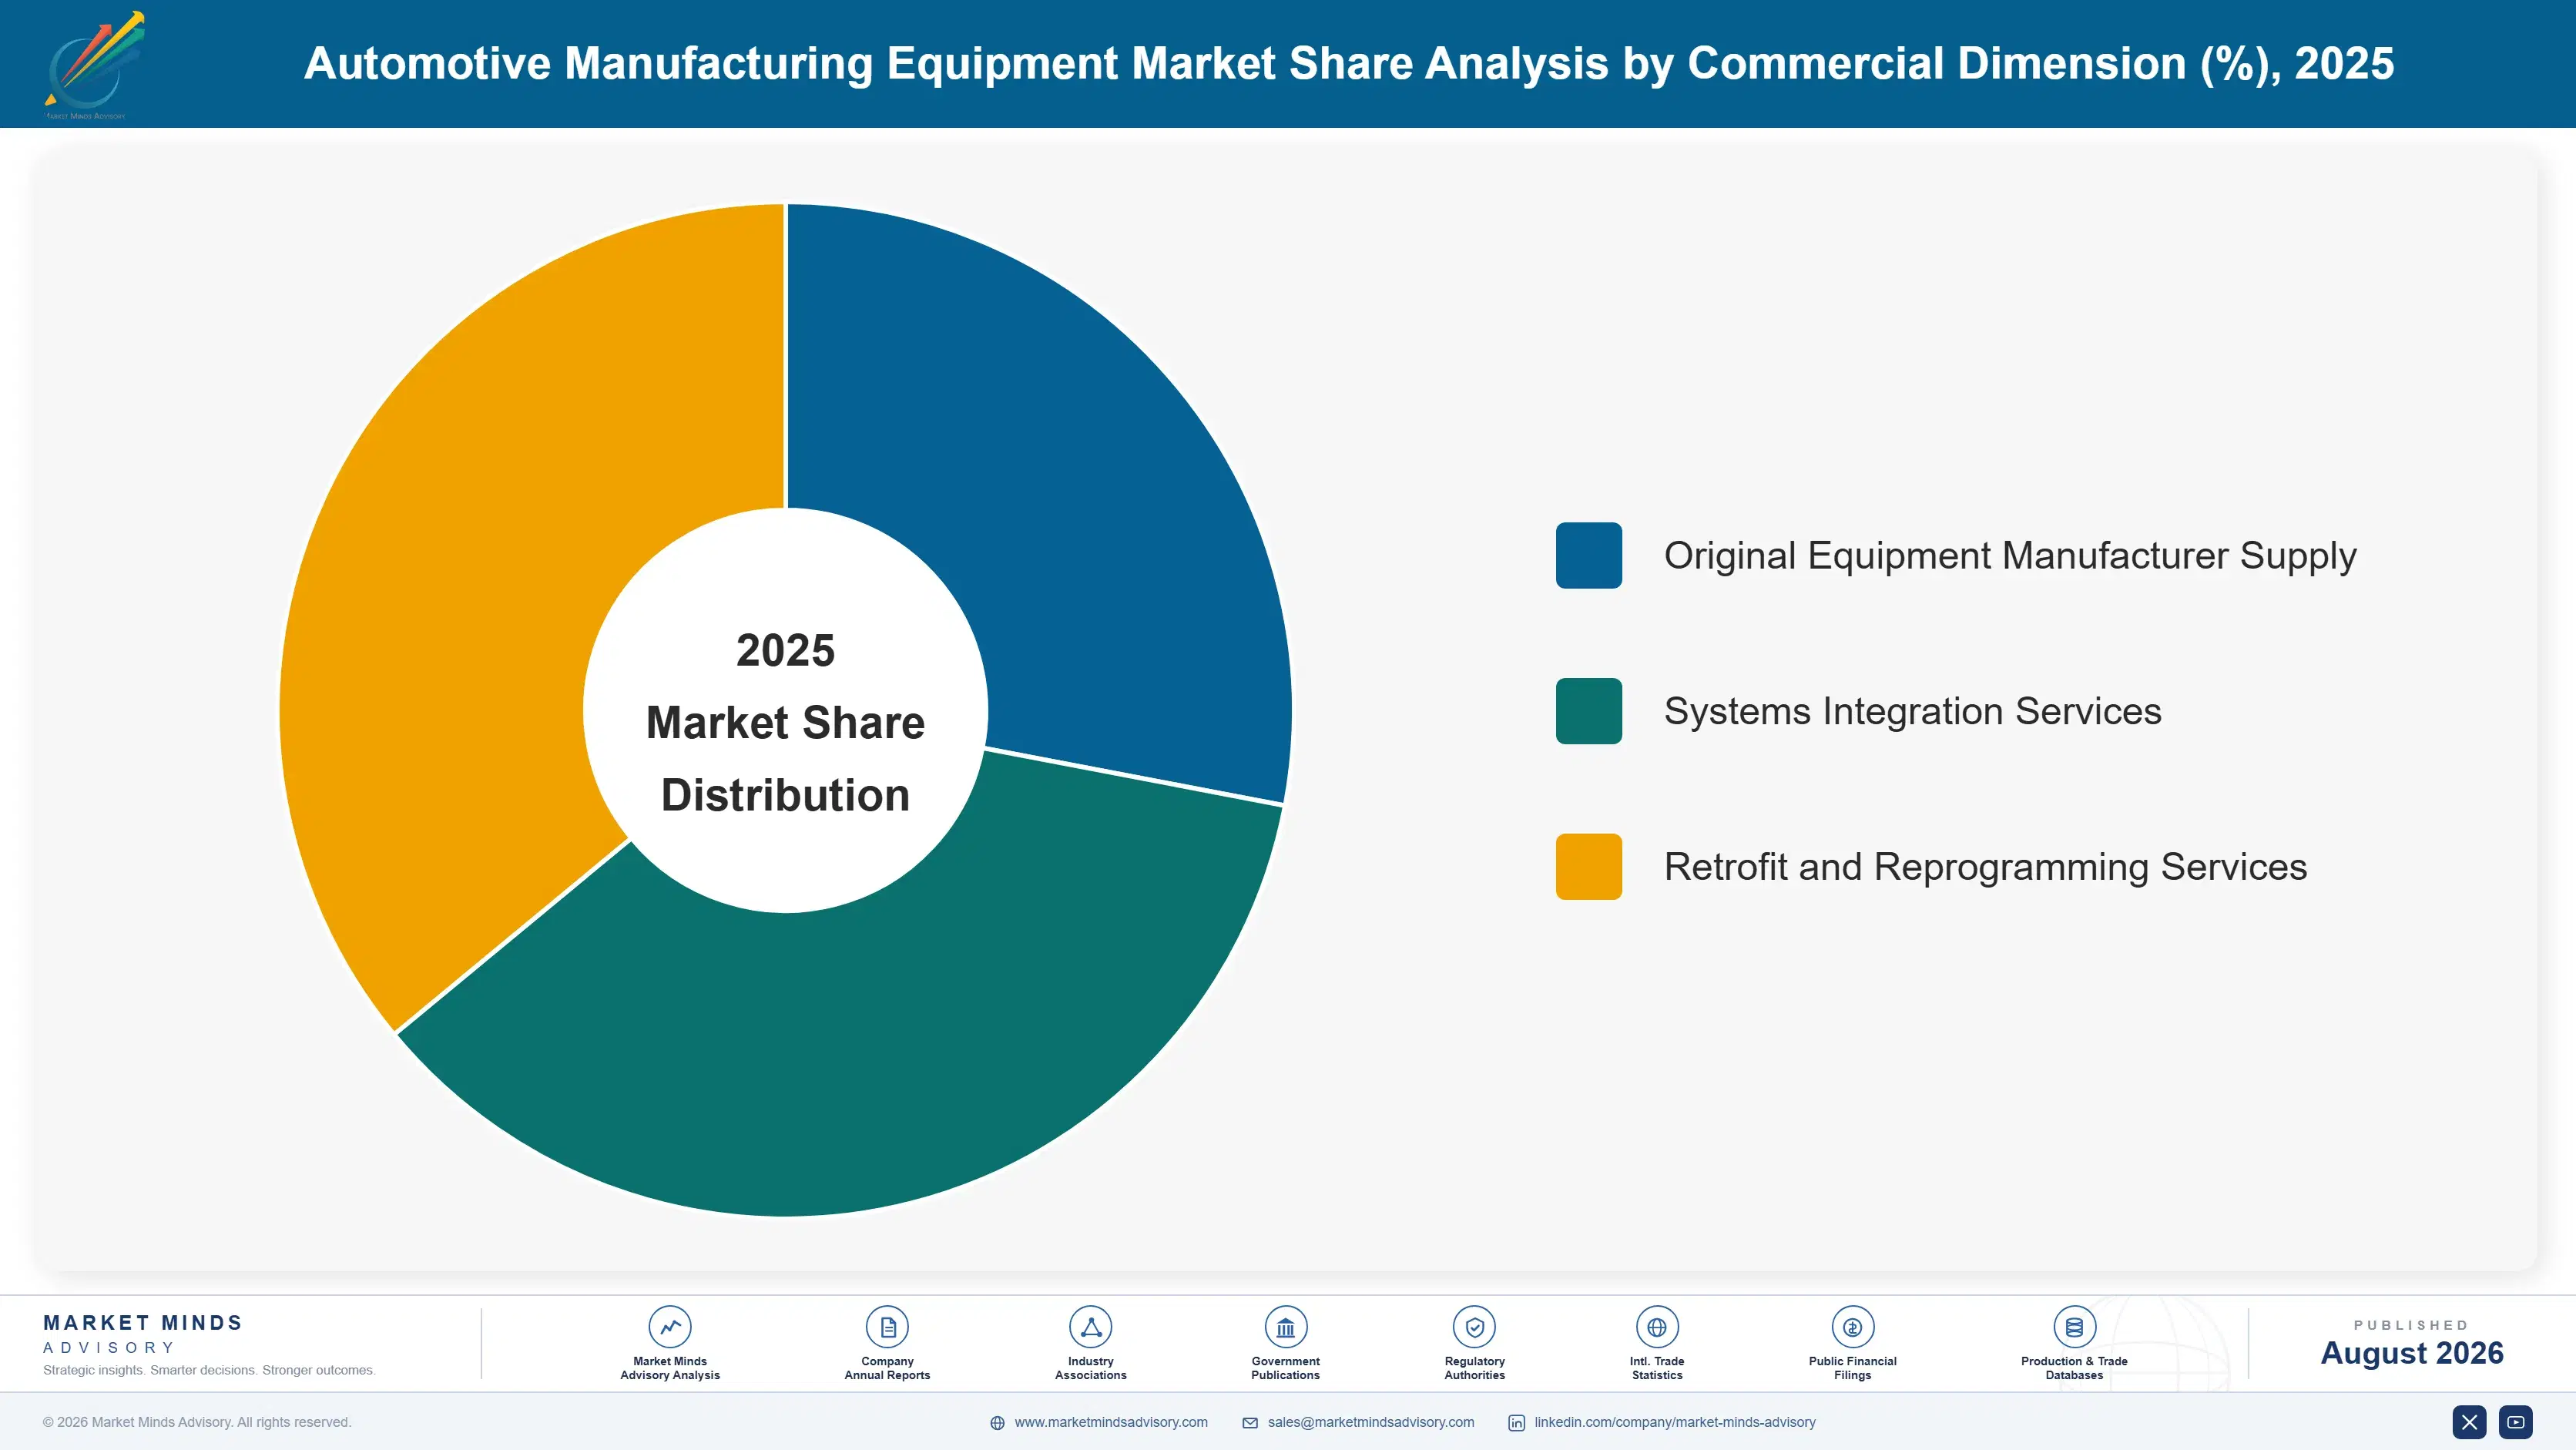The height and width of the screenshot is (1450, 2576).
Task: Click the Market Minds Advisory logo in header
Action: (x=93, y=64)
